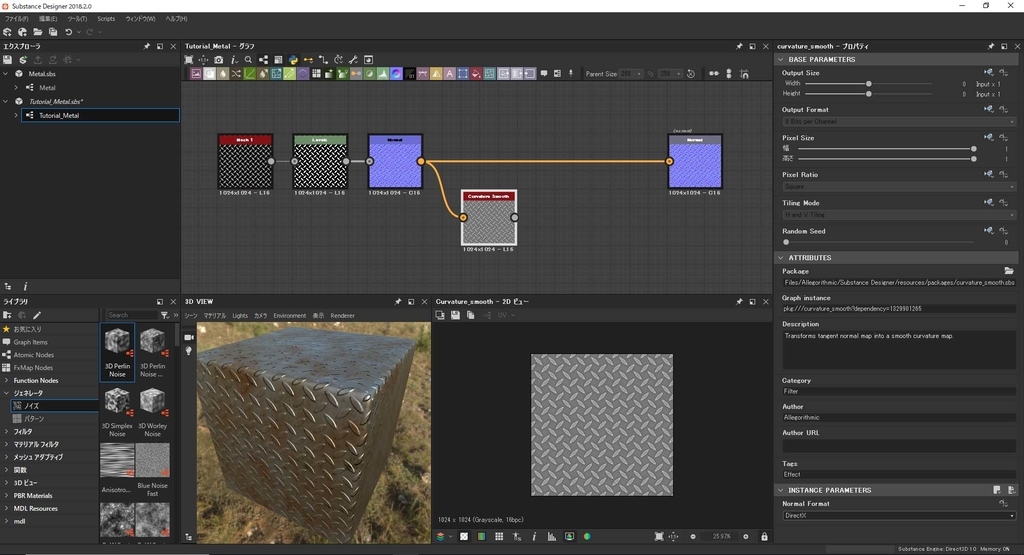Toggle the tiling grid icon in 2D view
The image size is (1024, 555).
(499, 537)
